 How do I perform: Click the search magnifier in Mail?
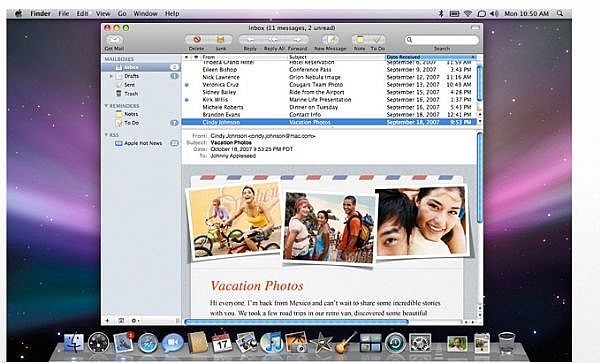[409, 40]
